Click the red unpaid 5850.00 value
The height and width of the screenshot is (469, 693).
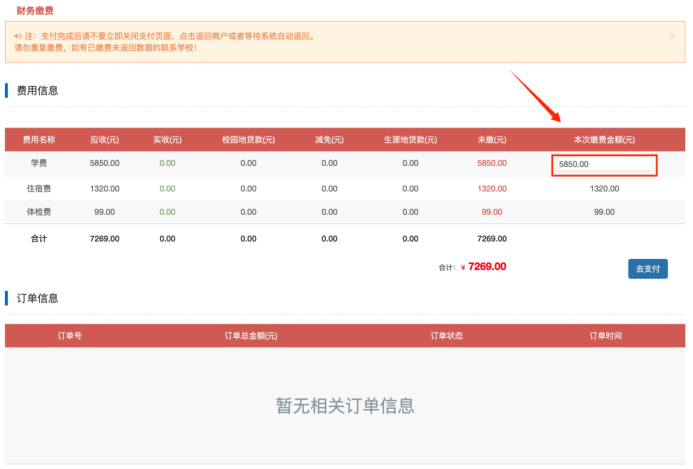492,163
